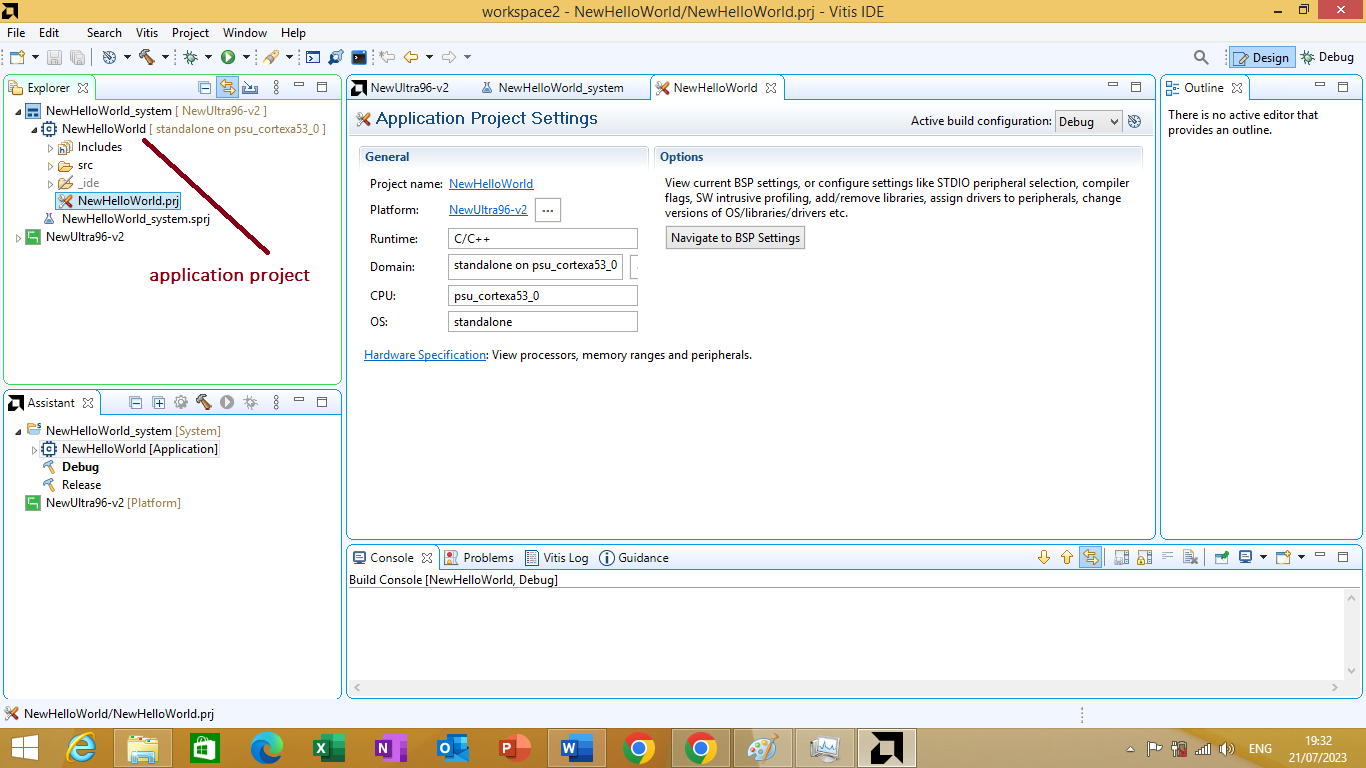1366x768 pixels.
Task: Select NewHelloWorld.prj in Explorer
Action: (119, 201)
